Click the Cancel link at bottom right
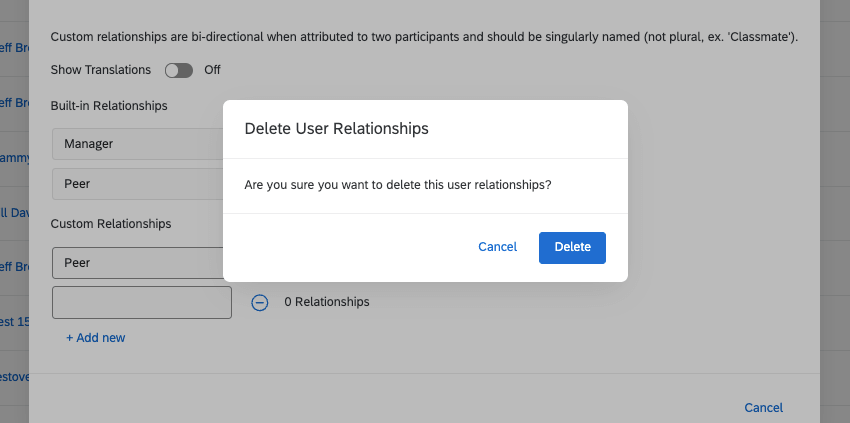850x423 pixels. (x=763, y=407)
